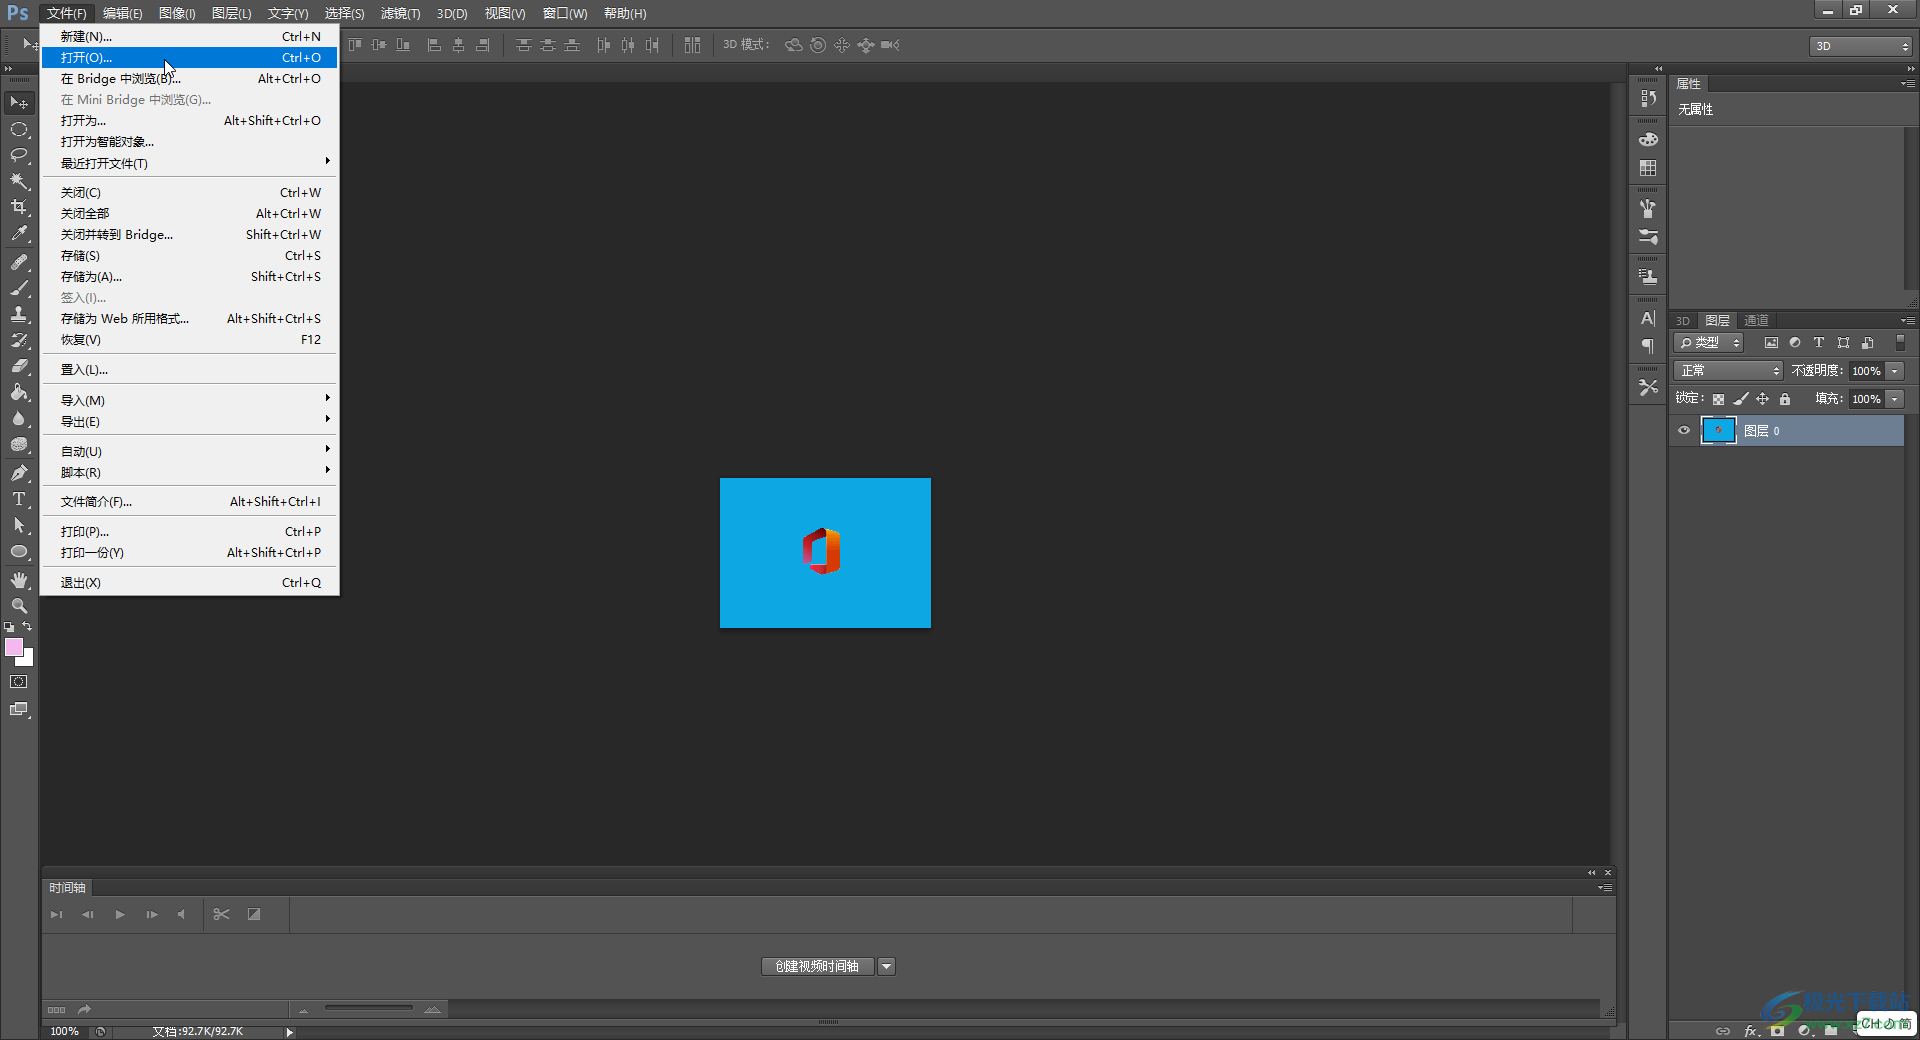This screenshot has width=1920, height=1040.
Task: Click the timeline split scissors button
Action: (x=222, y=914)
